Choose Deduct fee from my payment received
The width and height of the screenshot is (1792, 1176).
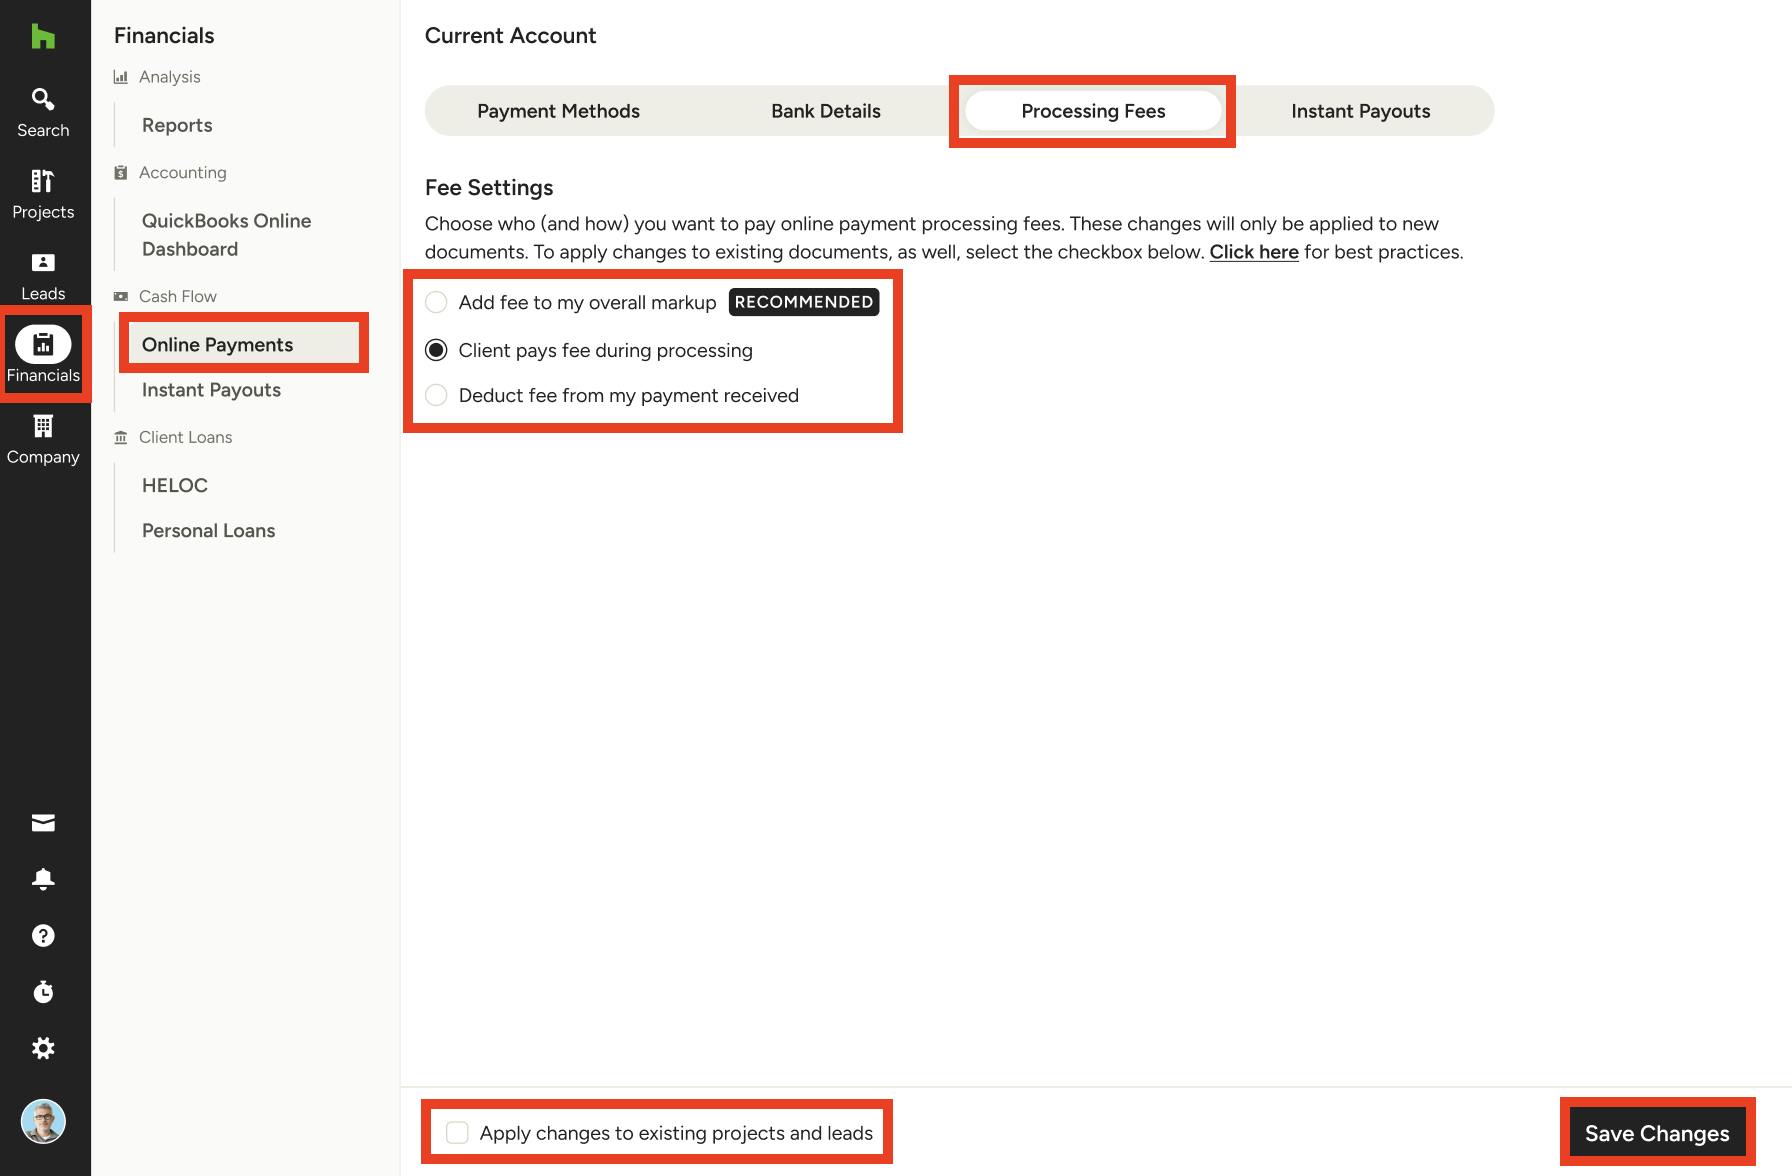tap(436, 395)
